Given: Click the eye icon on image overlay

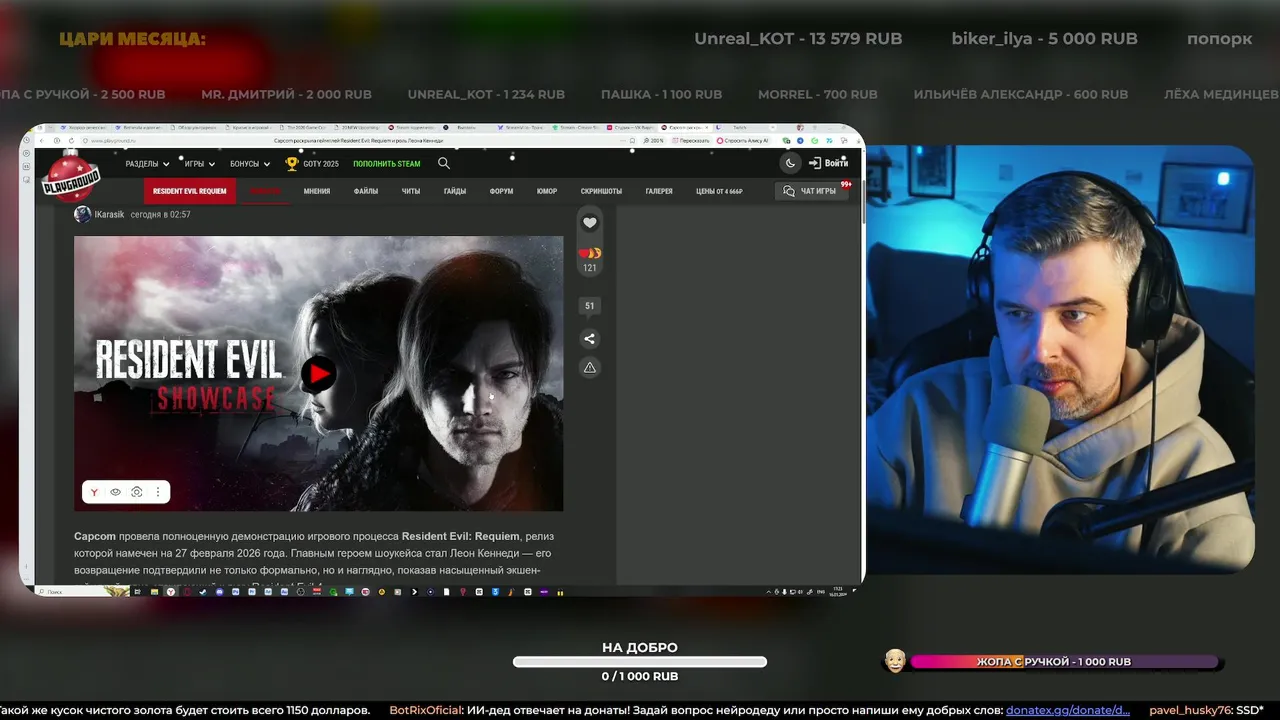Looking at the screenshot, I should 115,492.
